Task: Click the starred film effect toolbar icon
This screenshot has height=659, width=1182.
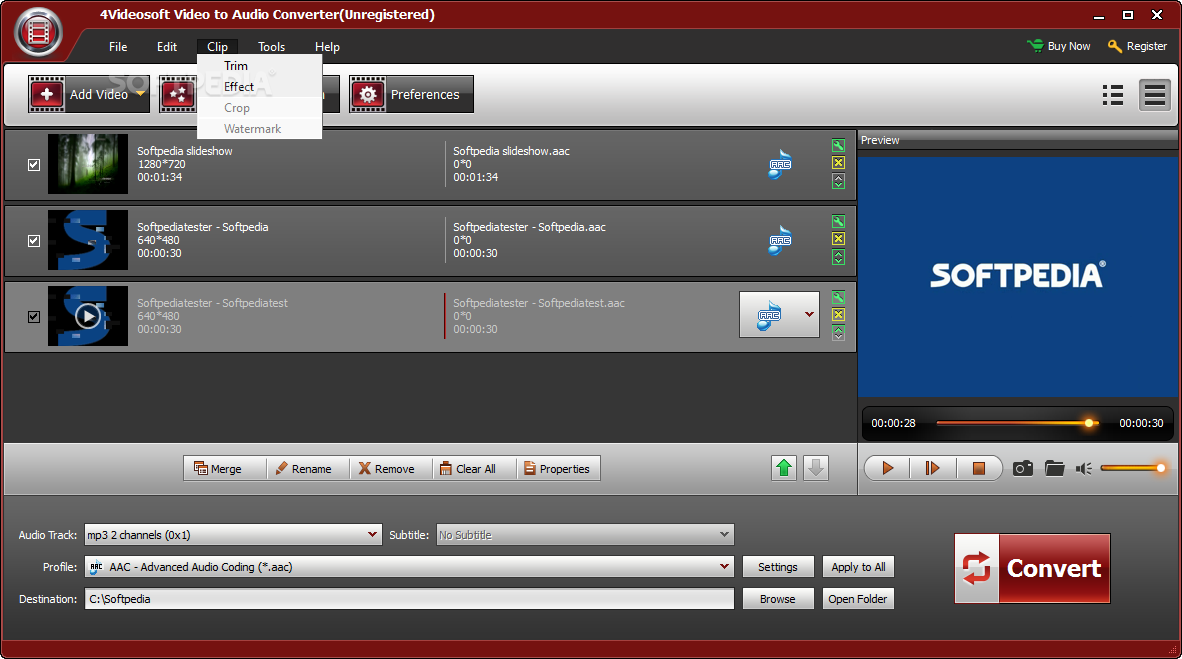Action: coord(178,94)
